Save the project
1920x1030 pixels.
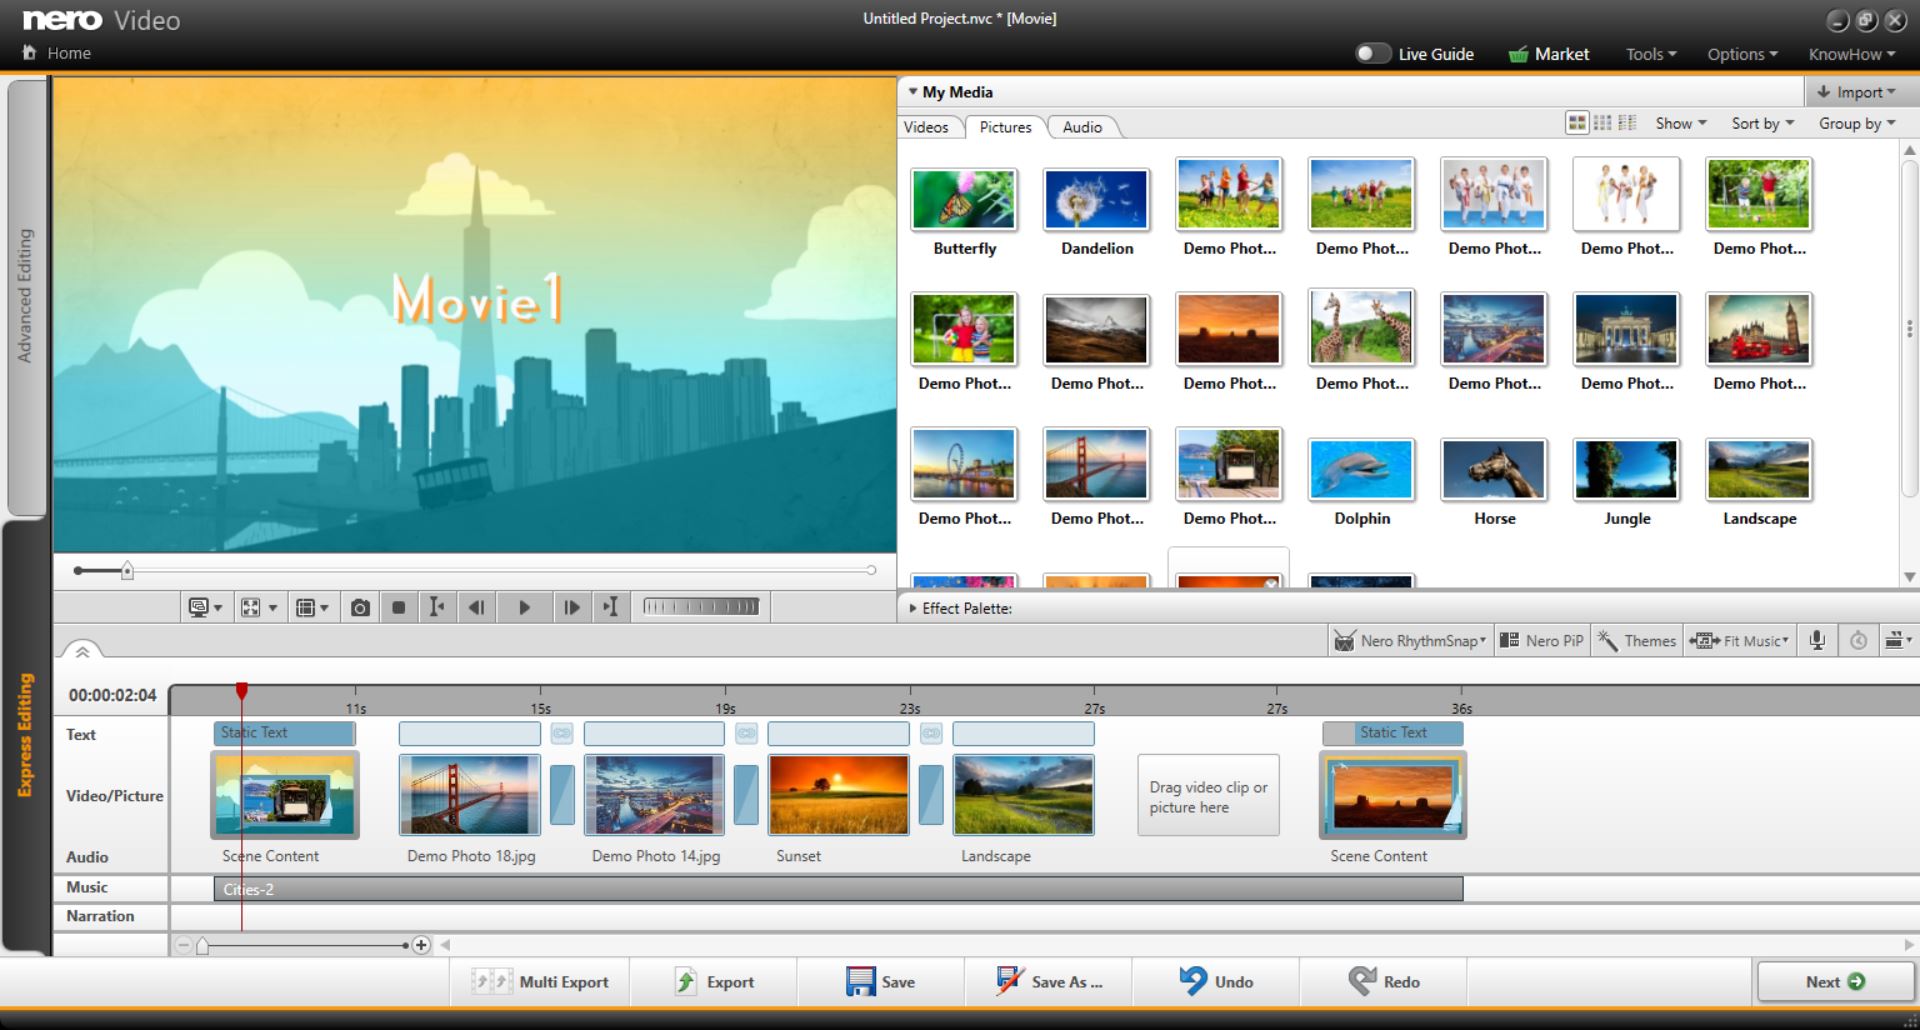[x=881, y=982]
